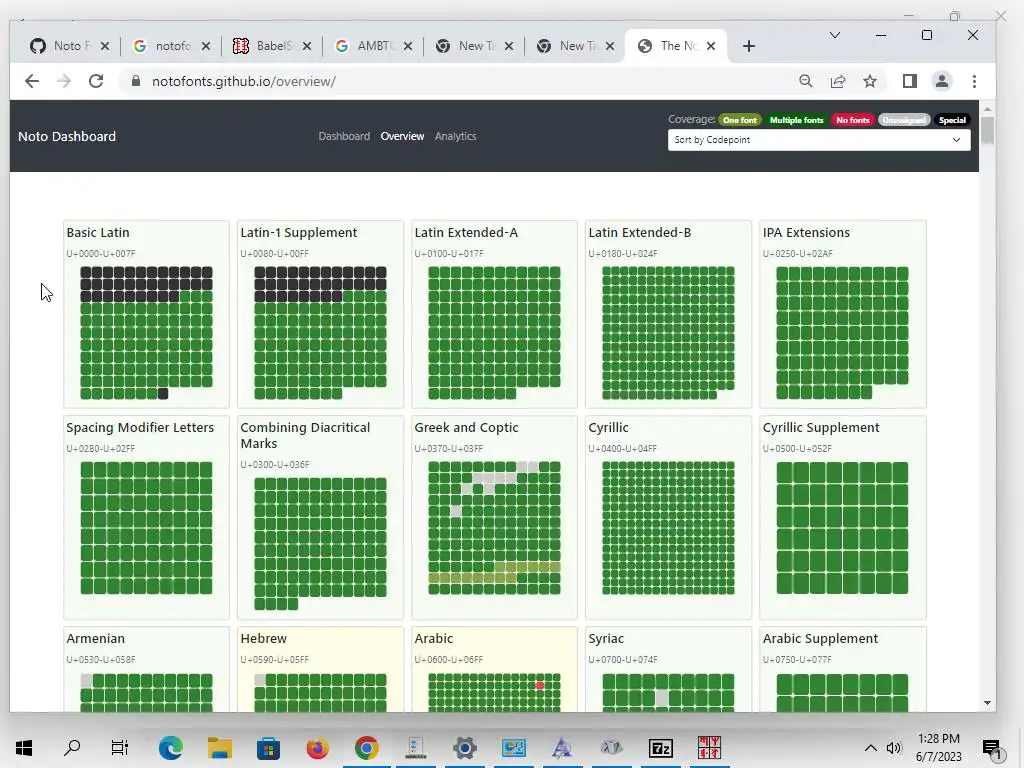Open the Chrome profile avatar
Viewport: 1024px width, 768px height.
tap(942, 81)
